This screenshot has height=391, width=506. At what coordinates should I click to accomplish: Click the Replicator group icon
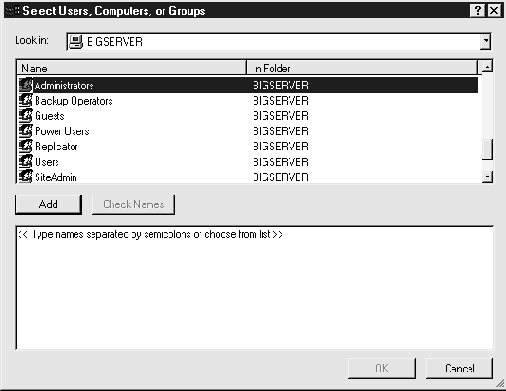click(26, 146)
